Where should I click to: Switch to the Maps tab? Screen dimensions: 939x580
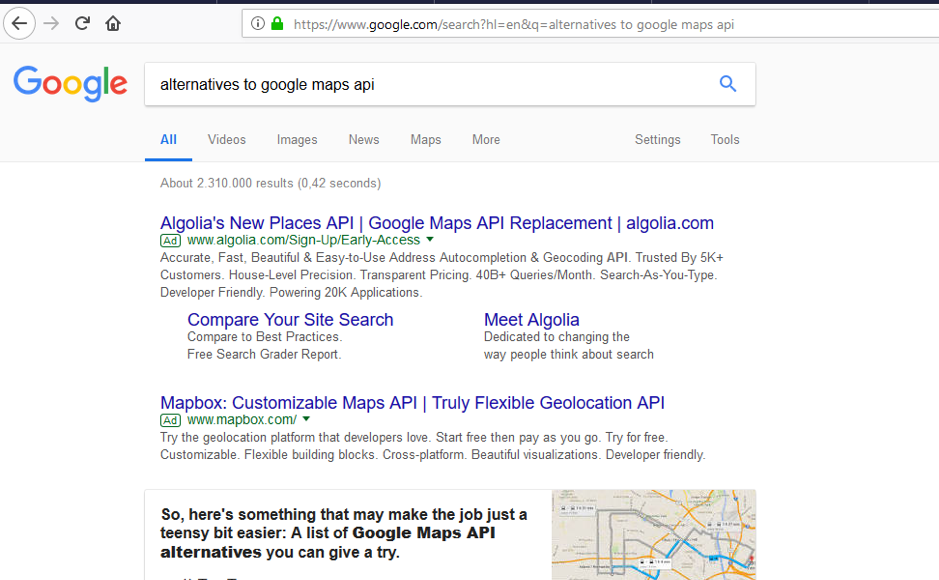426,139
